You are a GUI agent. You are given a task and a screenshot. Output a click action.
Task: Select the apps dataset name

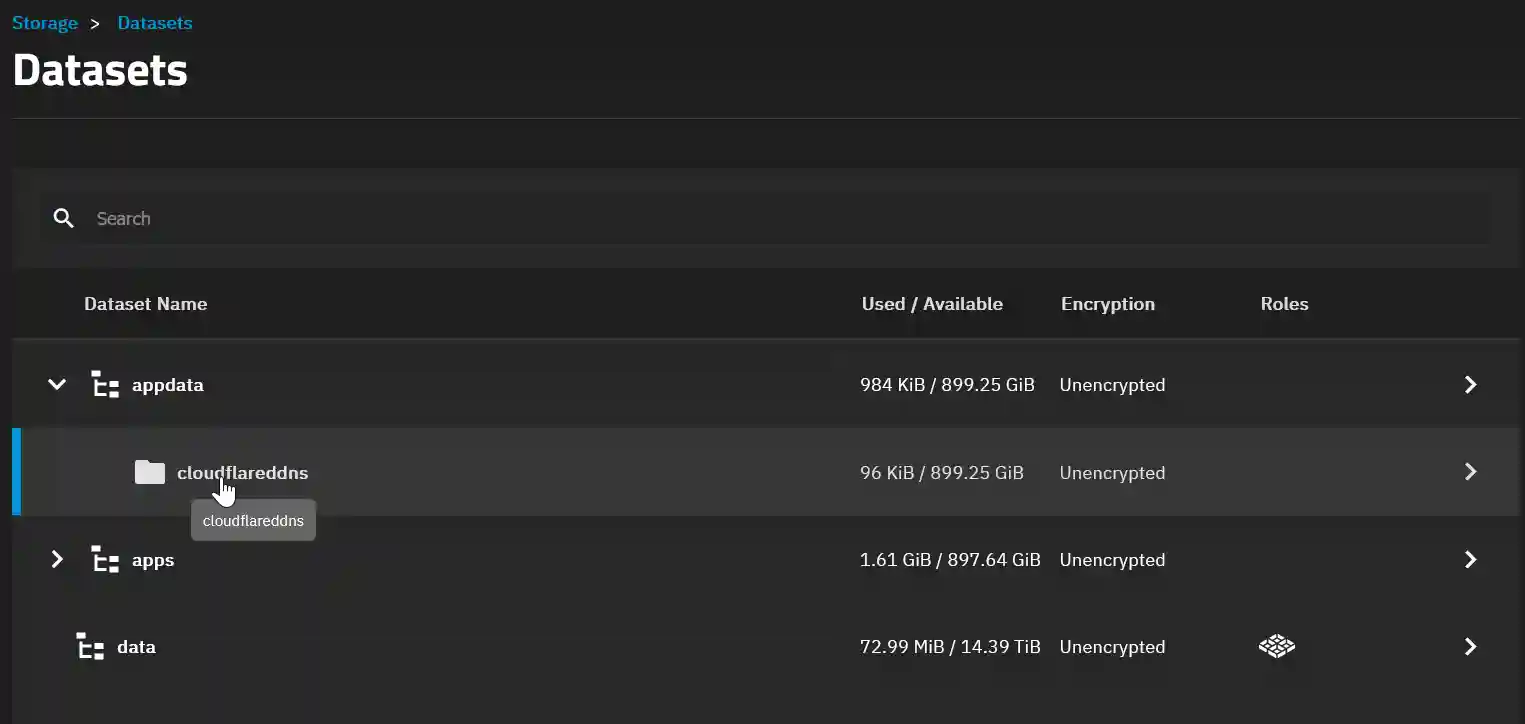coord(152,559)
